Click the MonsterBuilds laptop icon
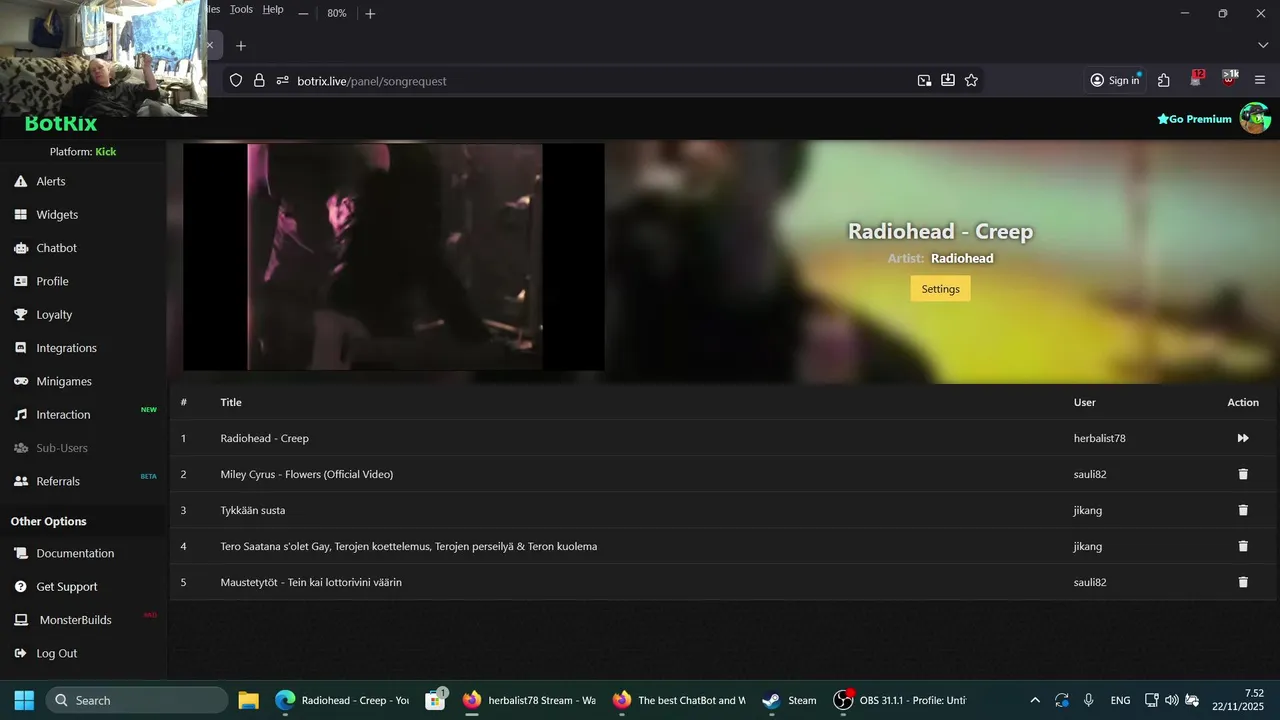This screenshot has width=1280, height=720. (20, 620)
